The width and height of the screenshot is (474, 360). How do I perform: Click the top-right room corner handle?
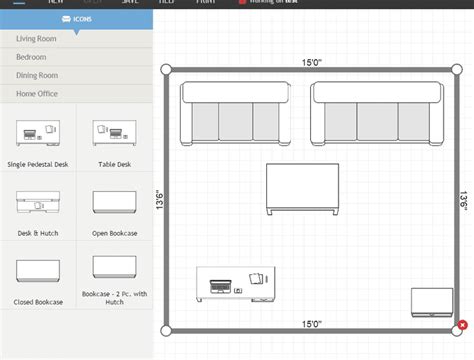(457, 70)
